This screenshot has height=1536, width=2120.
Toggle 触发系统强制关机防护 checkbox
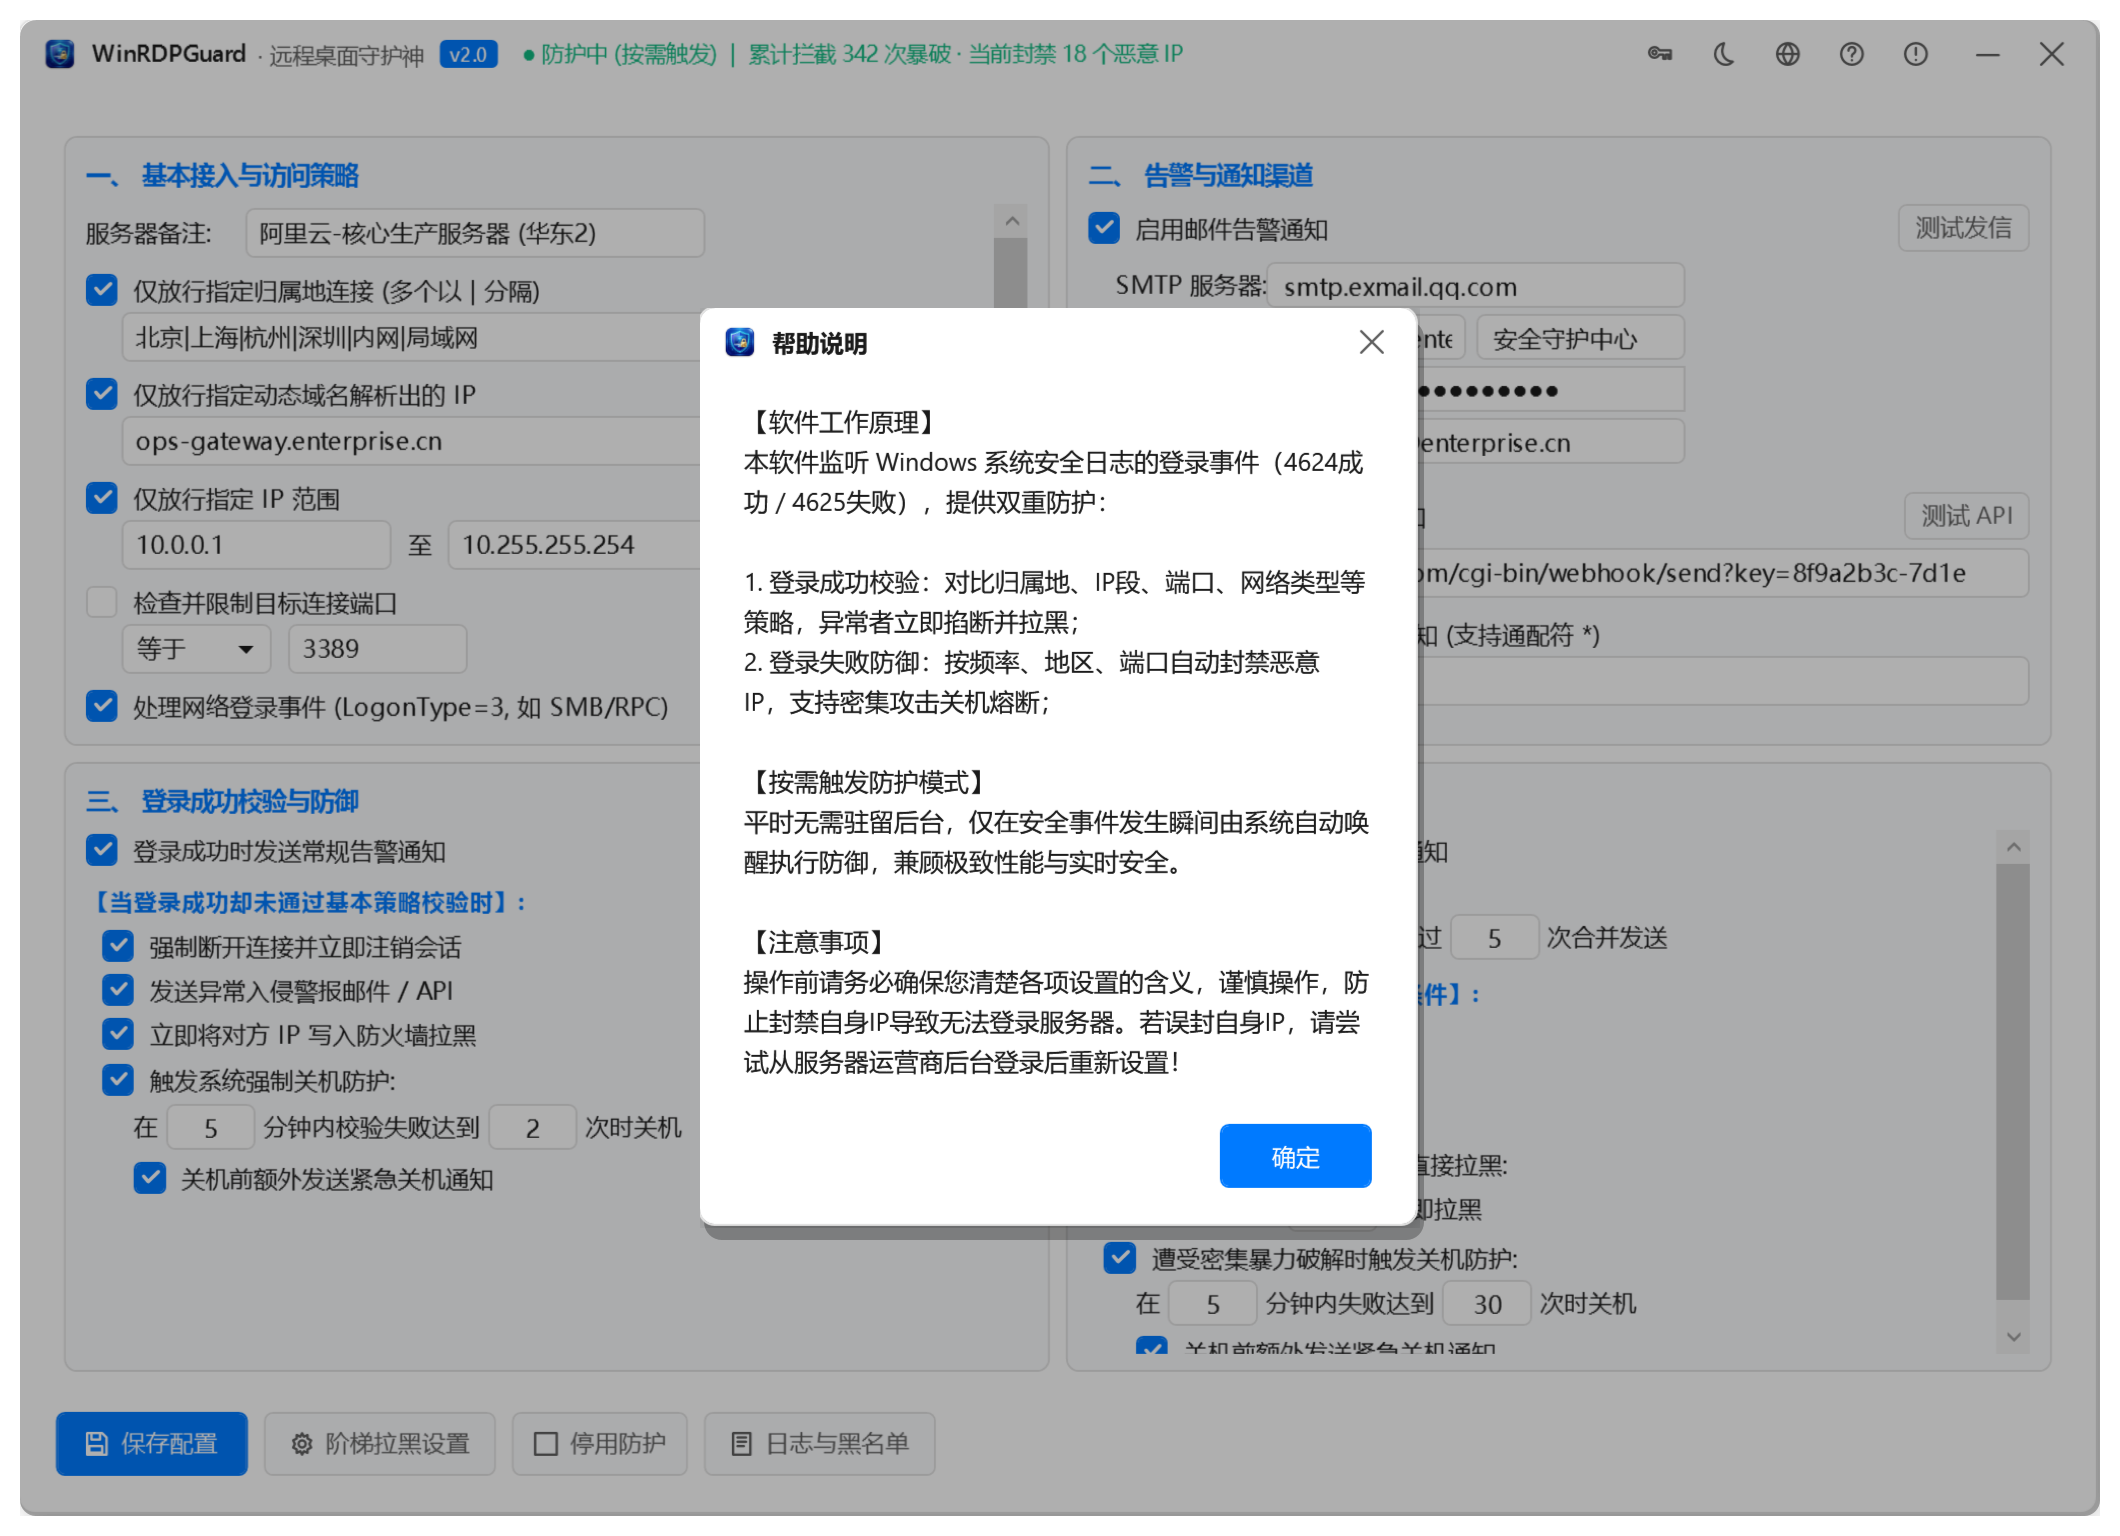[118, 1080]
